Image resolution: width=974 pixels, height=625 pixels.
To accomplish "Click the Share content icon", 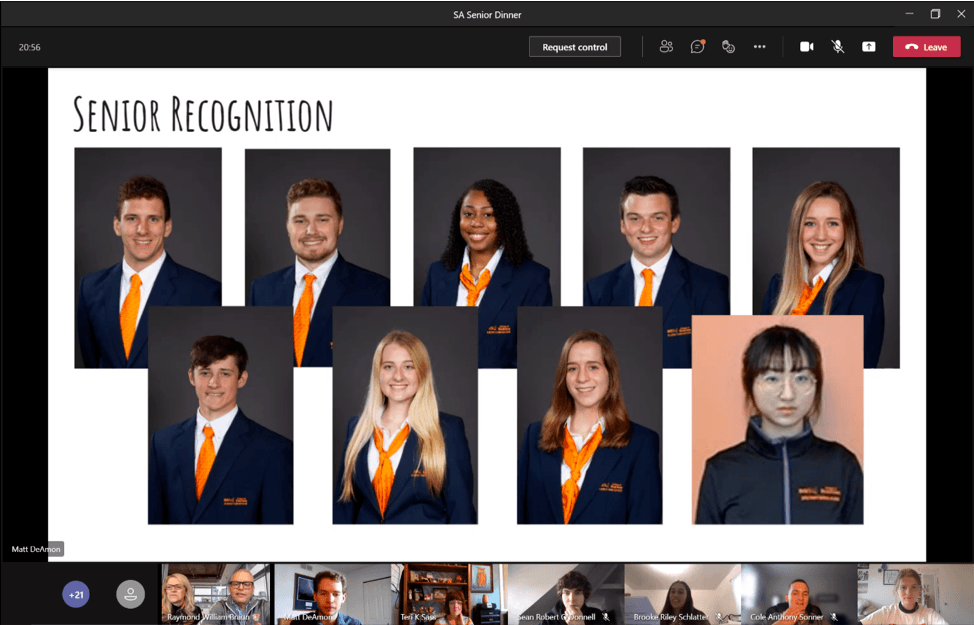I will point(869,47).
